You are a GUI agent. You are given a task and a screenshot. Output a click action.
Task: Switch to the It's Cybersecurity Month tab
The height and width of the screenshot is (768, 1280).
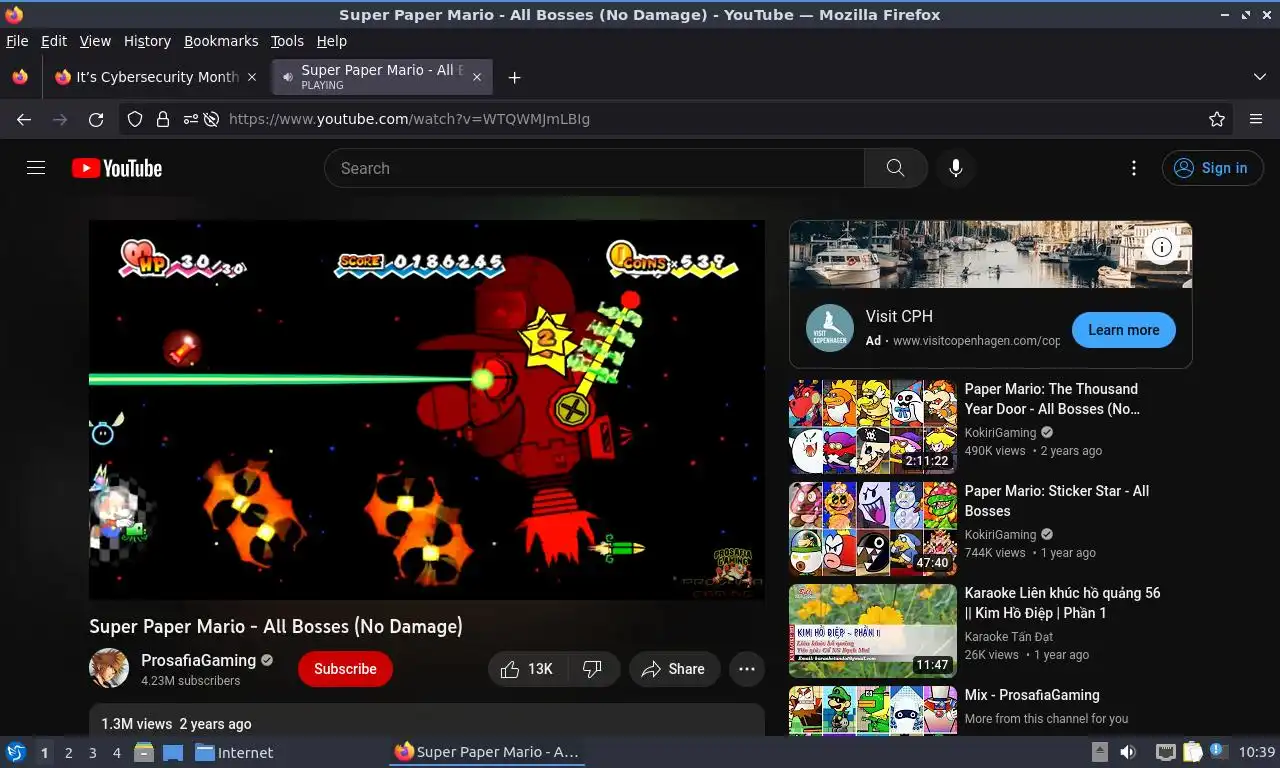point(156,77)
